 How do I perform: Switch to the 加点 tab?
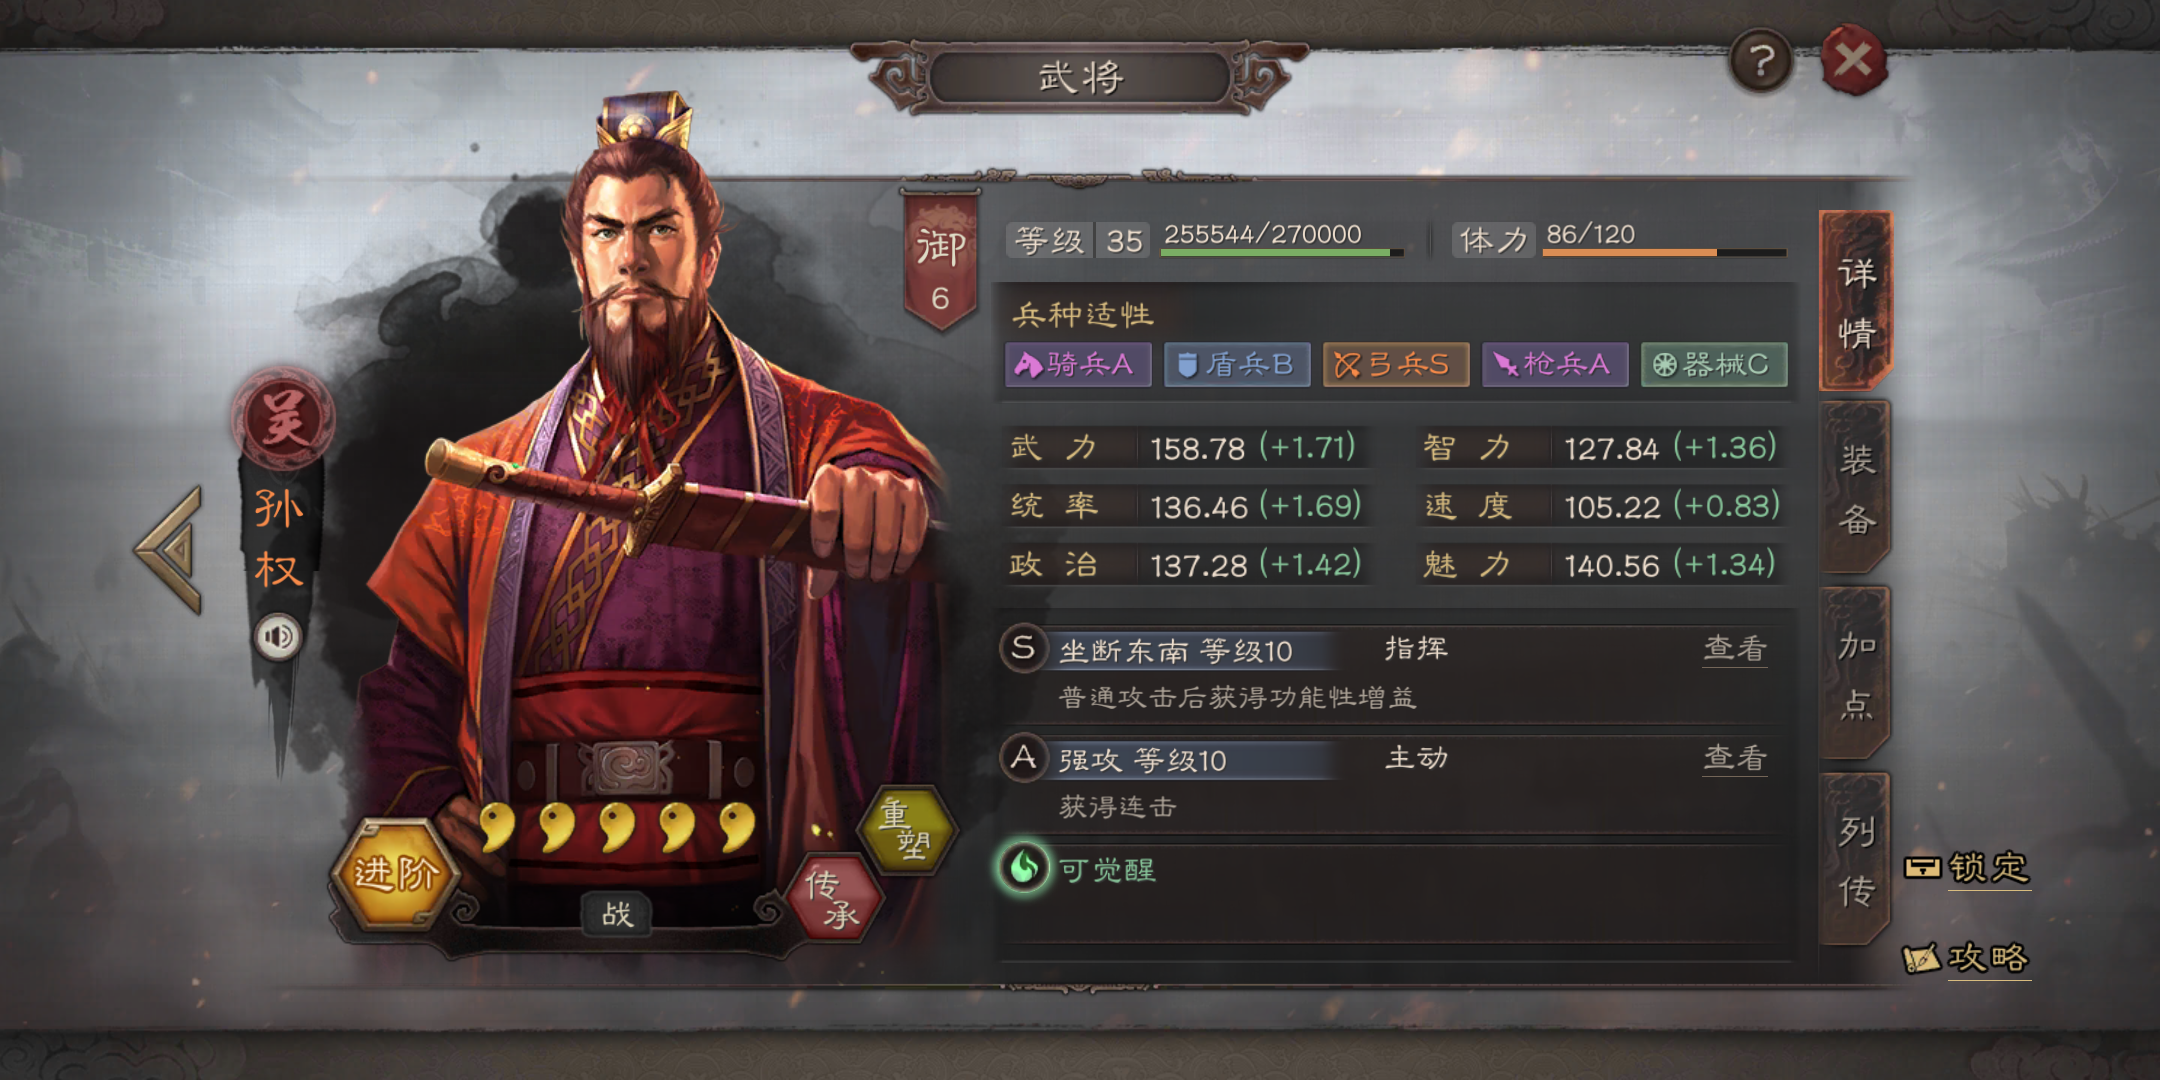coord(1856,675)
